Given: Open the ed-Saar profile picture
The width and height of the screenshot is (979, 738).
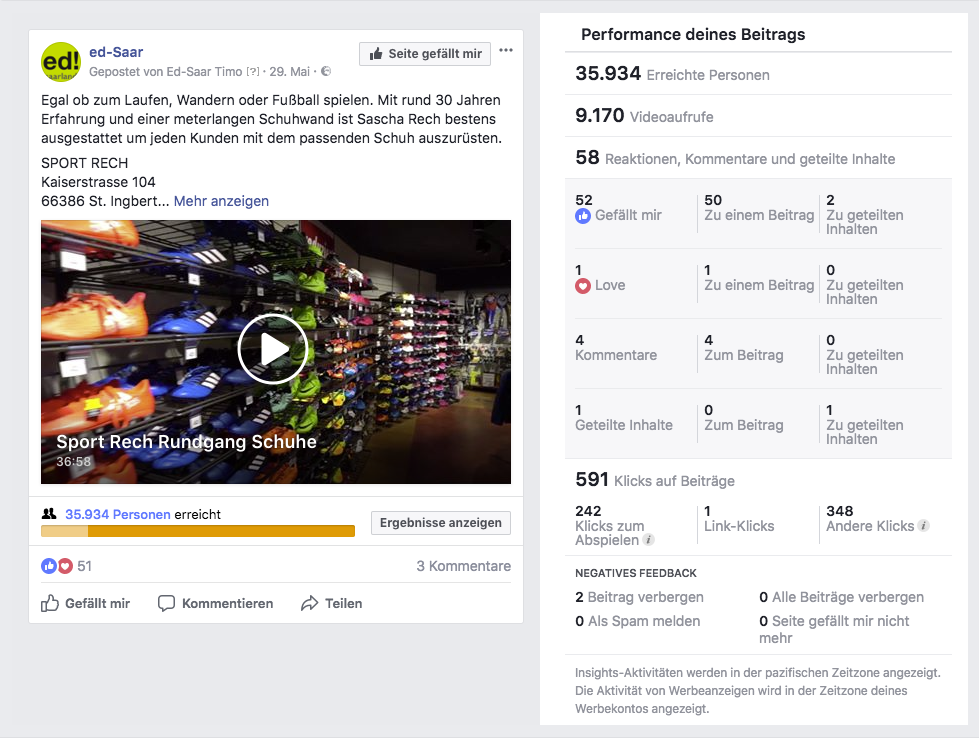Looking at the screenshot, I should click(x=61, y=61).
